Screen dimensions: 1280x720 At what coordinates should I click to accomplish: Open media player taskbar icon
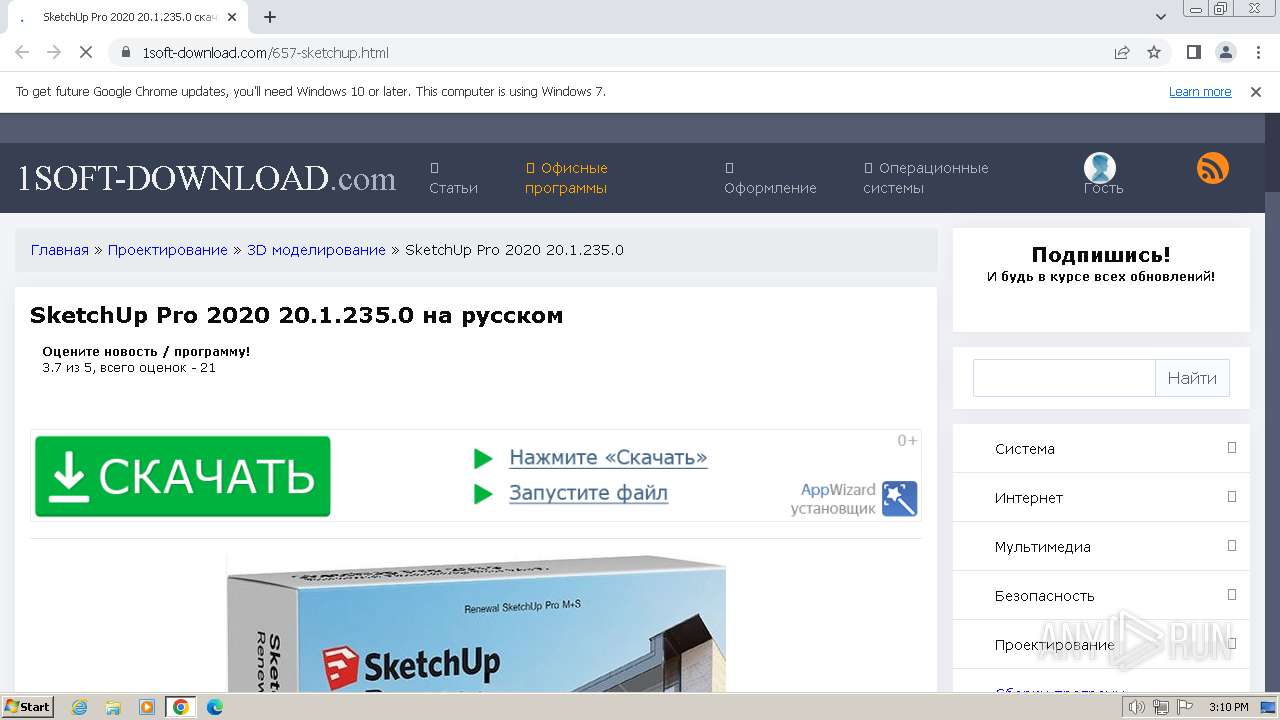tap(147, 707)
